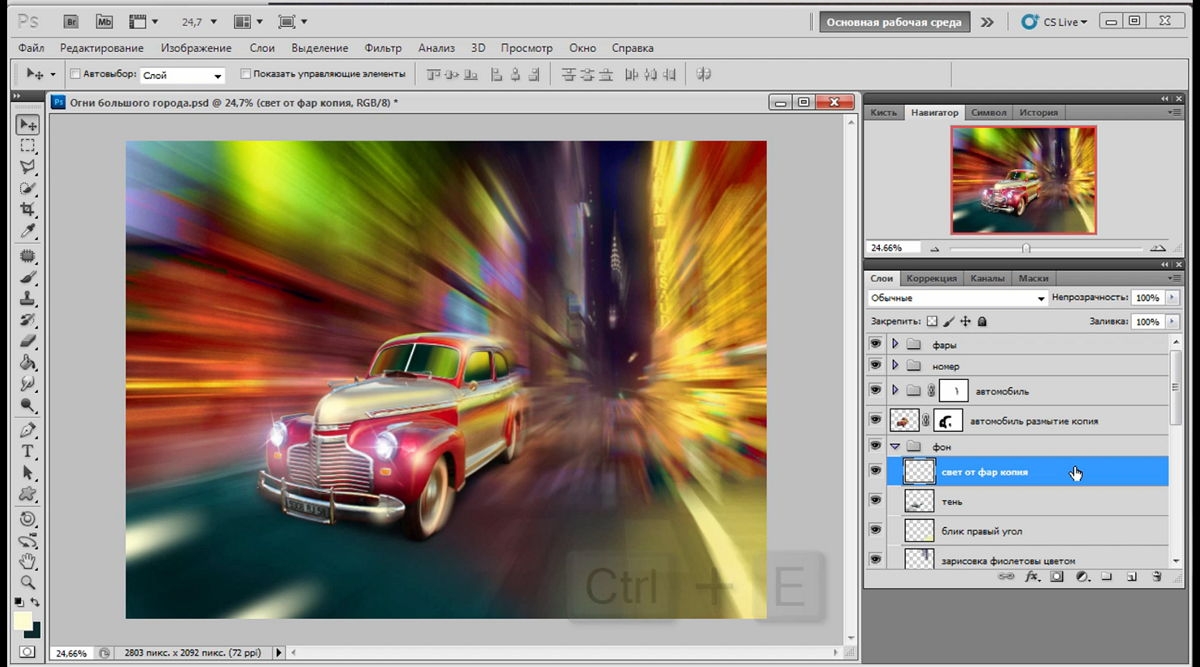Create a new layer group folder icon
This screenshot has width=1200, height=667.
pos(1107,577)
